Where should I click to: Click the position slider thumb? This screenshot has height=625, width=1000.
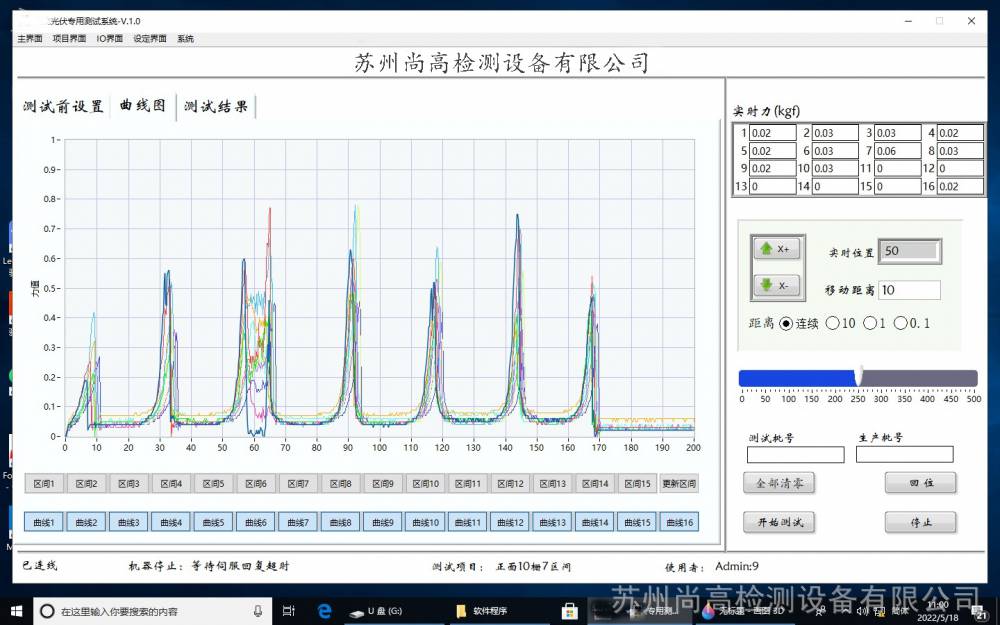click(x=859, y=376)
